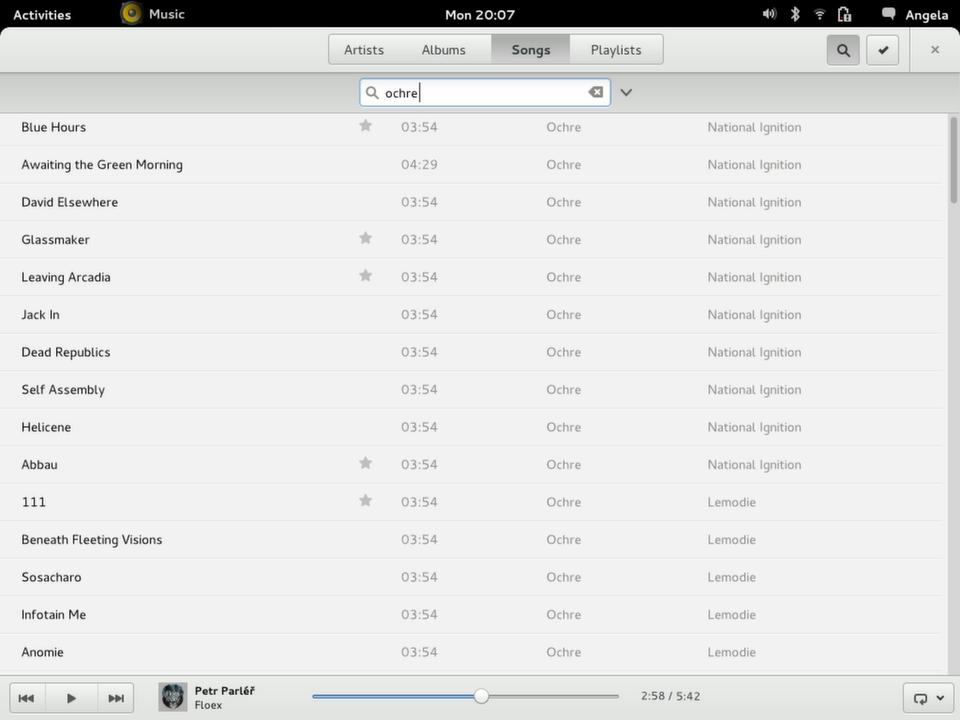The image size is (960, 720).
Task: Click the 04:29 duration value
Action: coord(419,165)
